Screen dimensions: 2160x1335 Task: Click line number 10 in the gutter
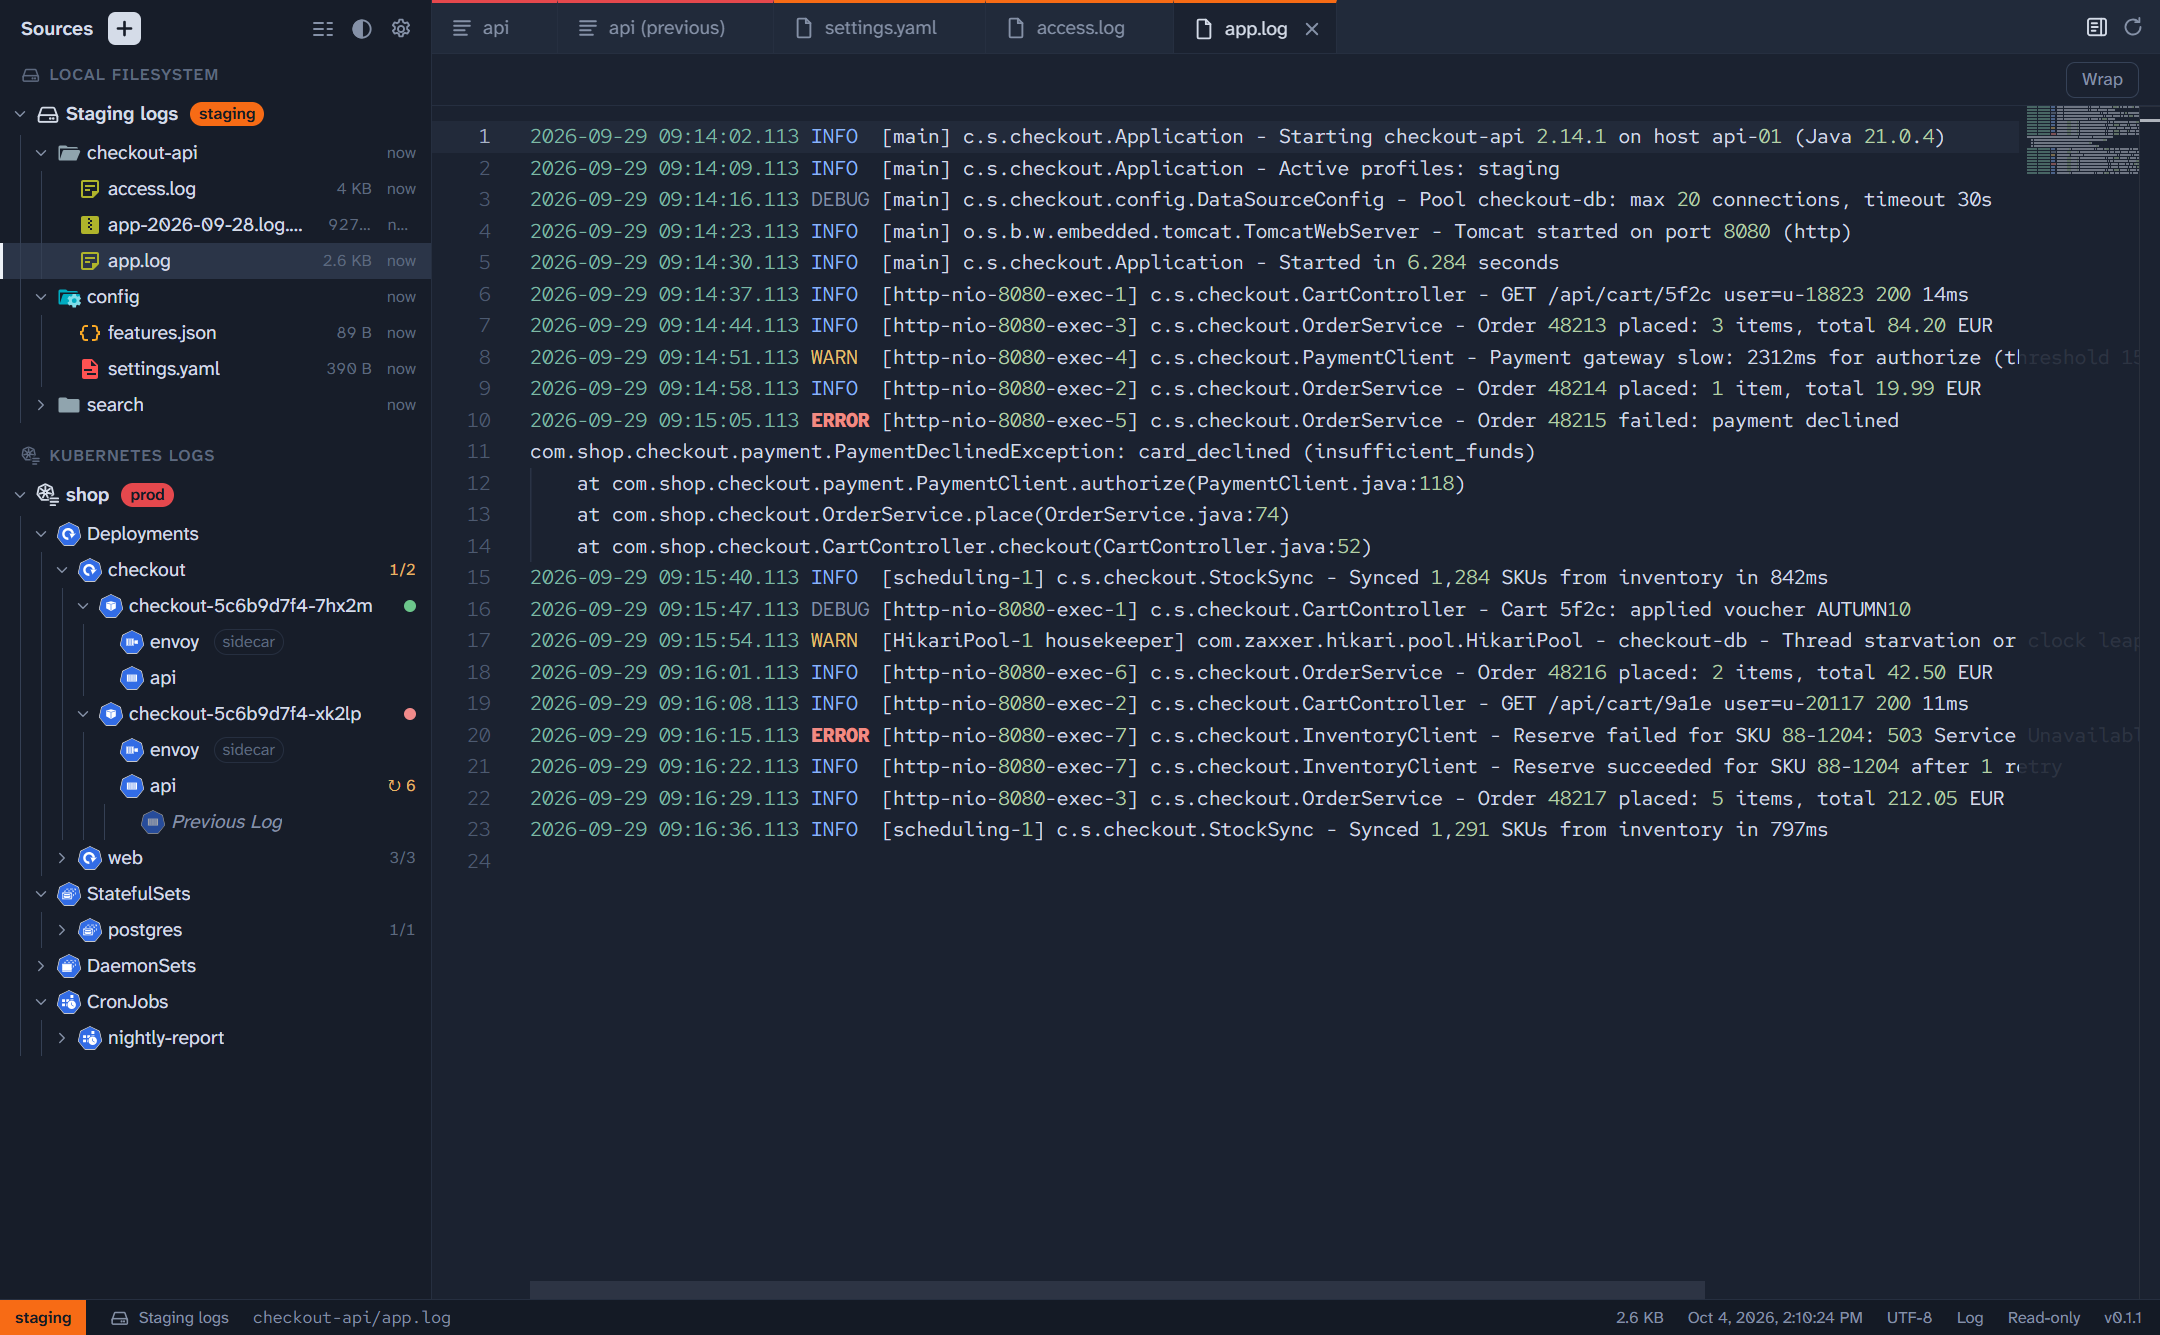click(479, 421)
